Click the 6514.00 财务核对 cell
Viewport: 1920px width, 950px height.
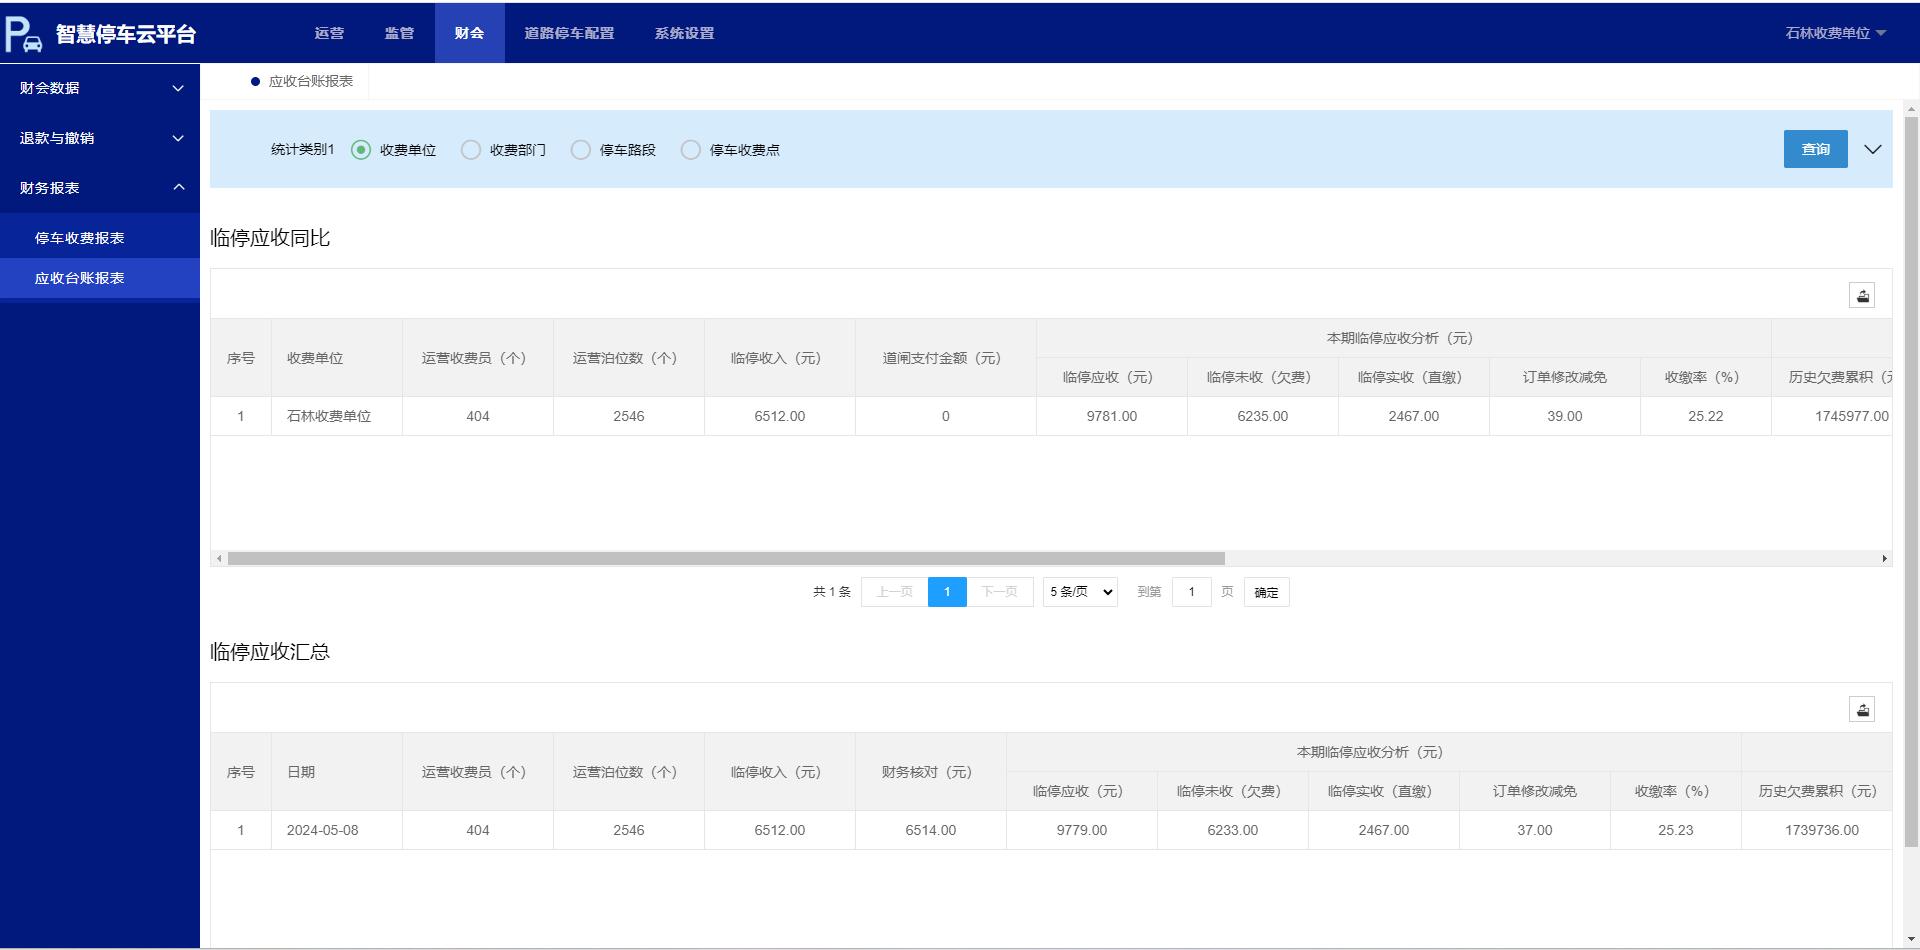[930, 830]
